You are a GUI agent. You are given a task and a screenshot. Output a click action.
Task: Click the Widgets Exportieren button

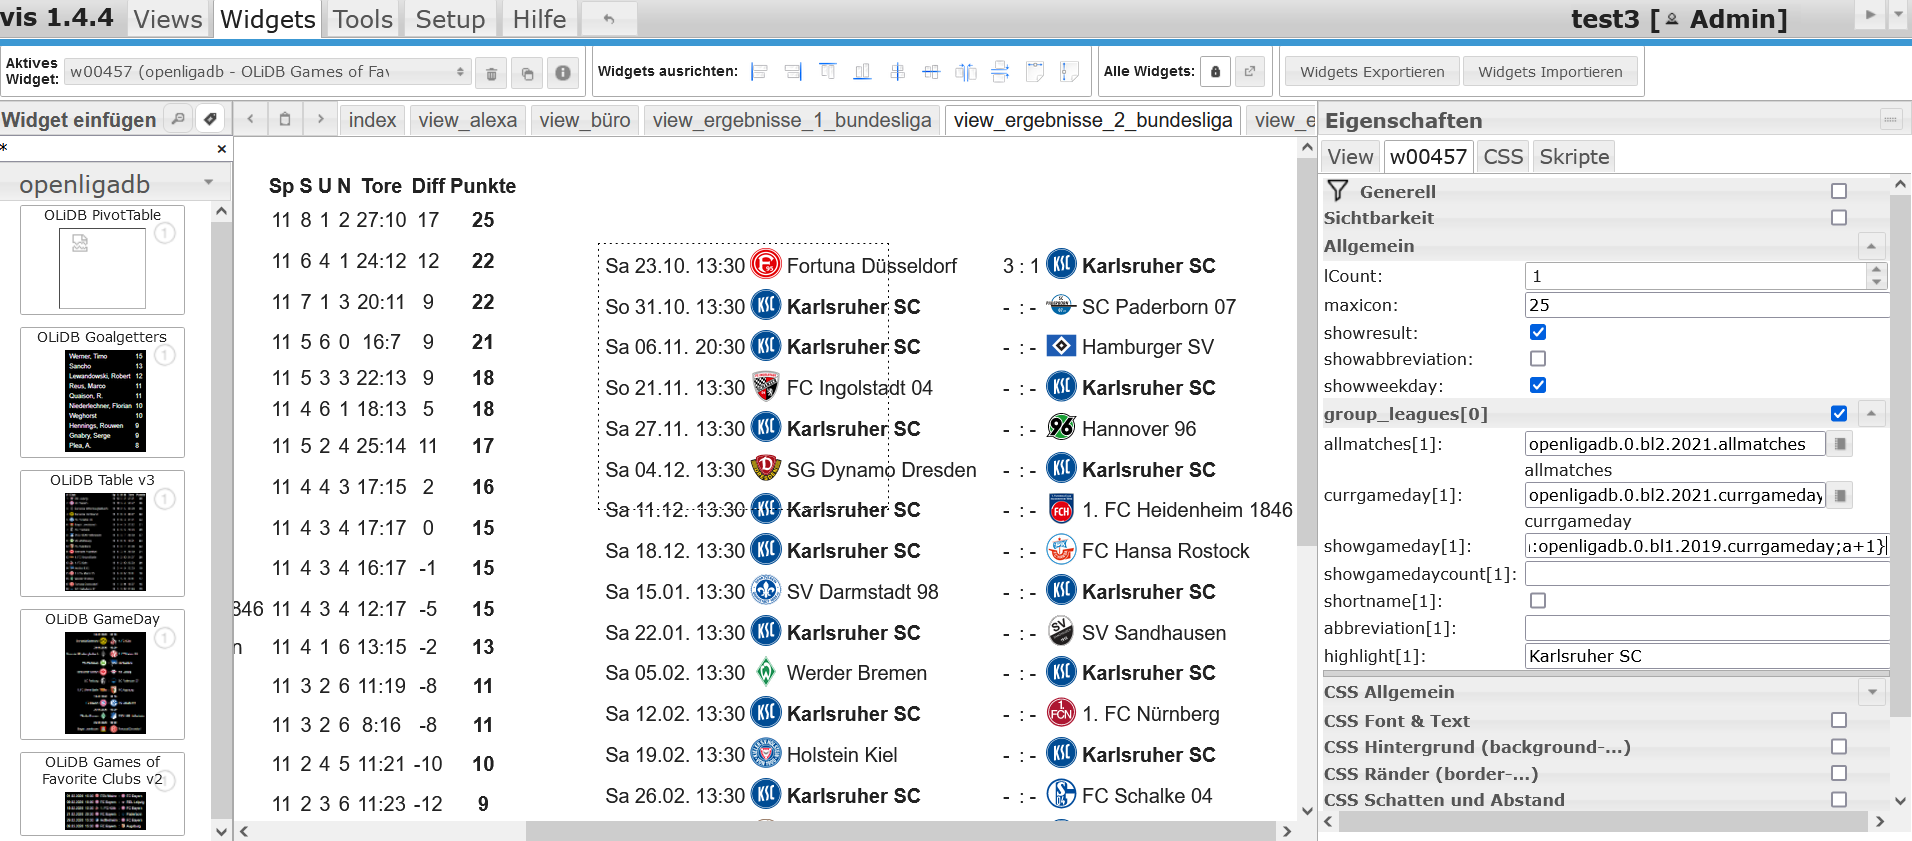[x=1371, y=72]
